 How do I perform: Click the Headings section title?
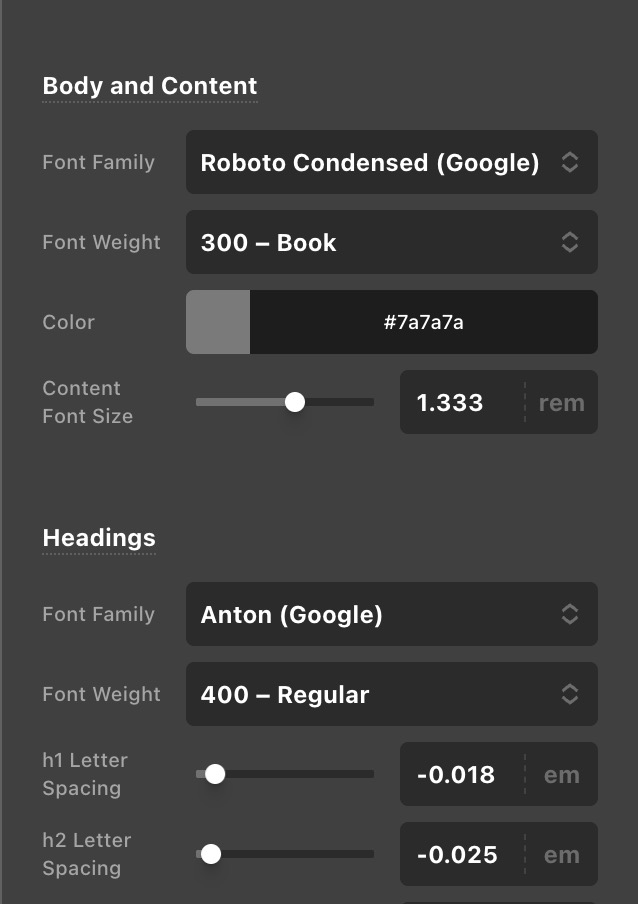coord(99,538)
